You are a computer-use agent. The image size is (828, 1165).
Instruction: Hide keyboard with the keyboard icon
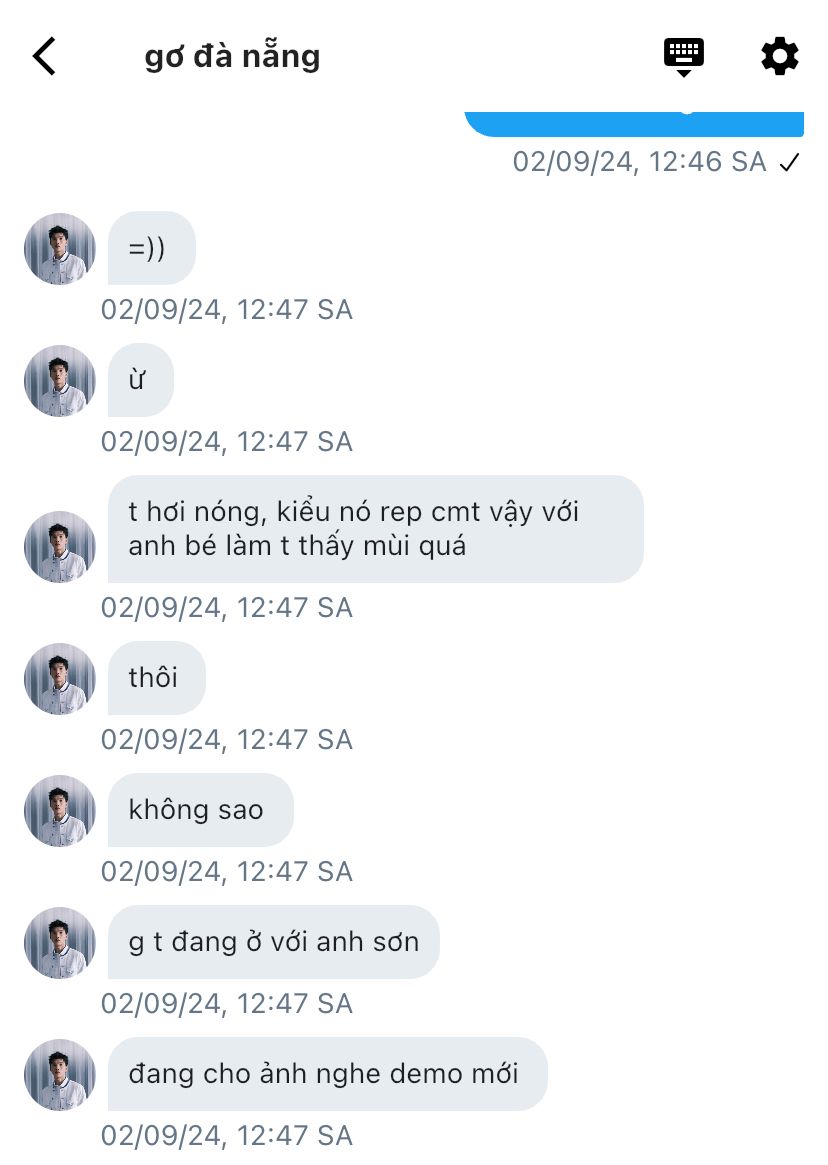pos(684,56)
